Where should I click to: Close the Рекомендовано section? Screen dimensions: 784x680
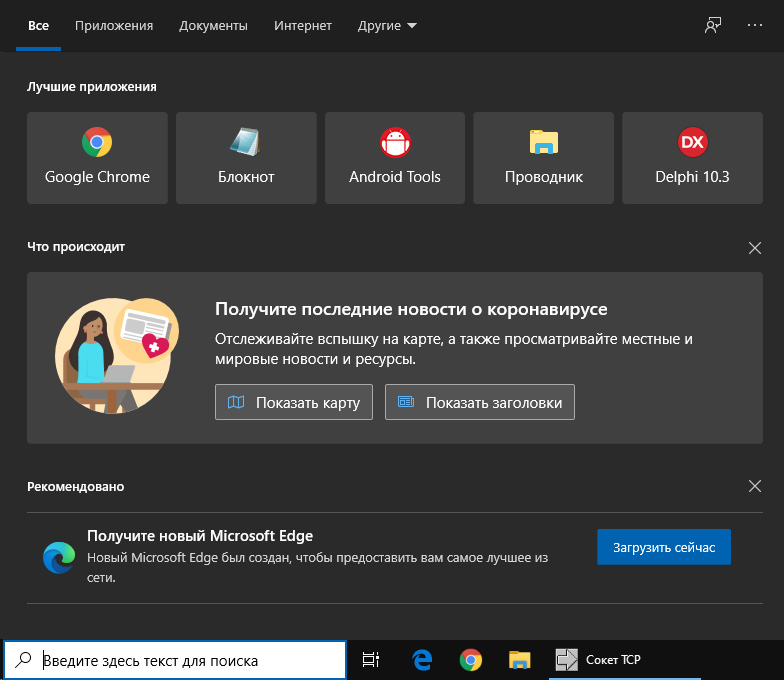[x=754, y=486]
